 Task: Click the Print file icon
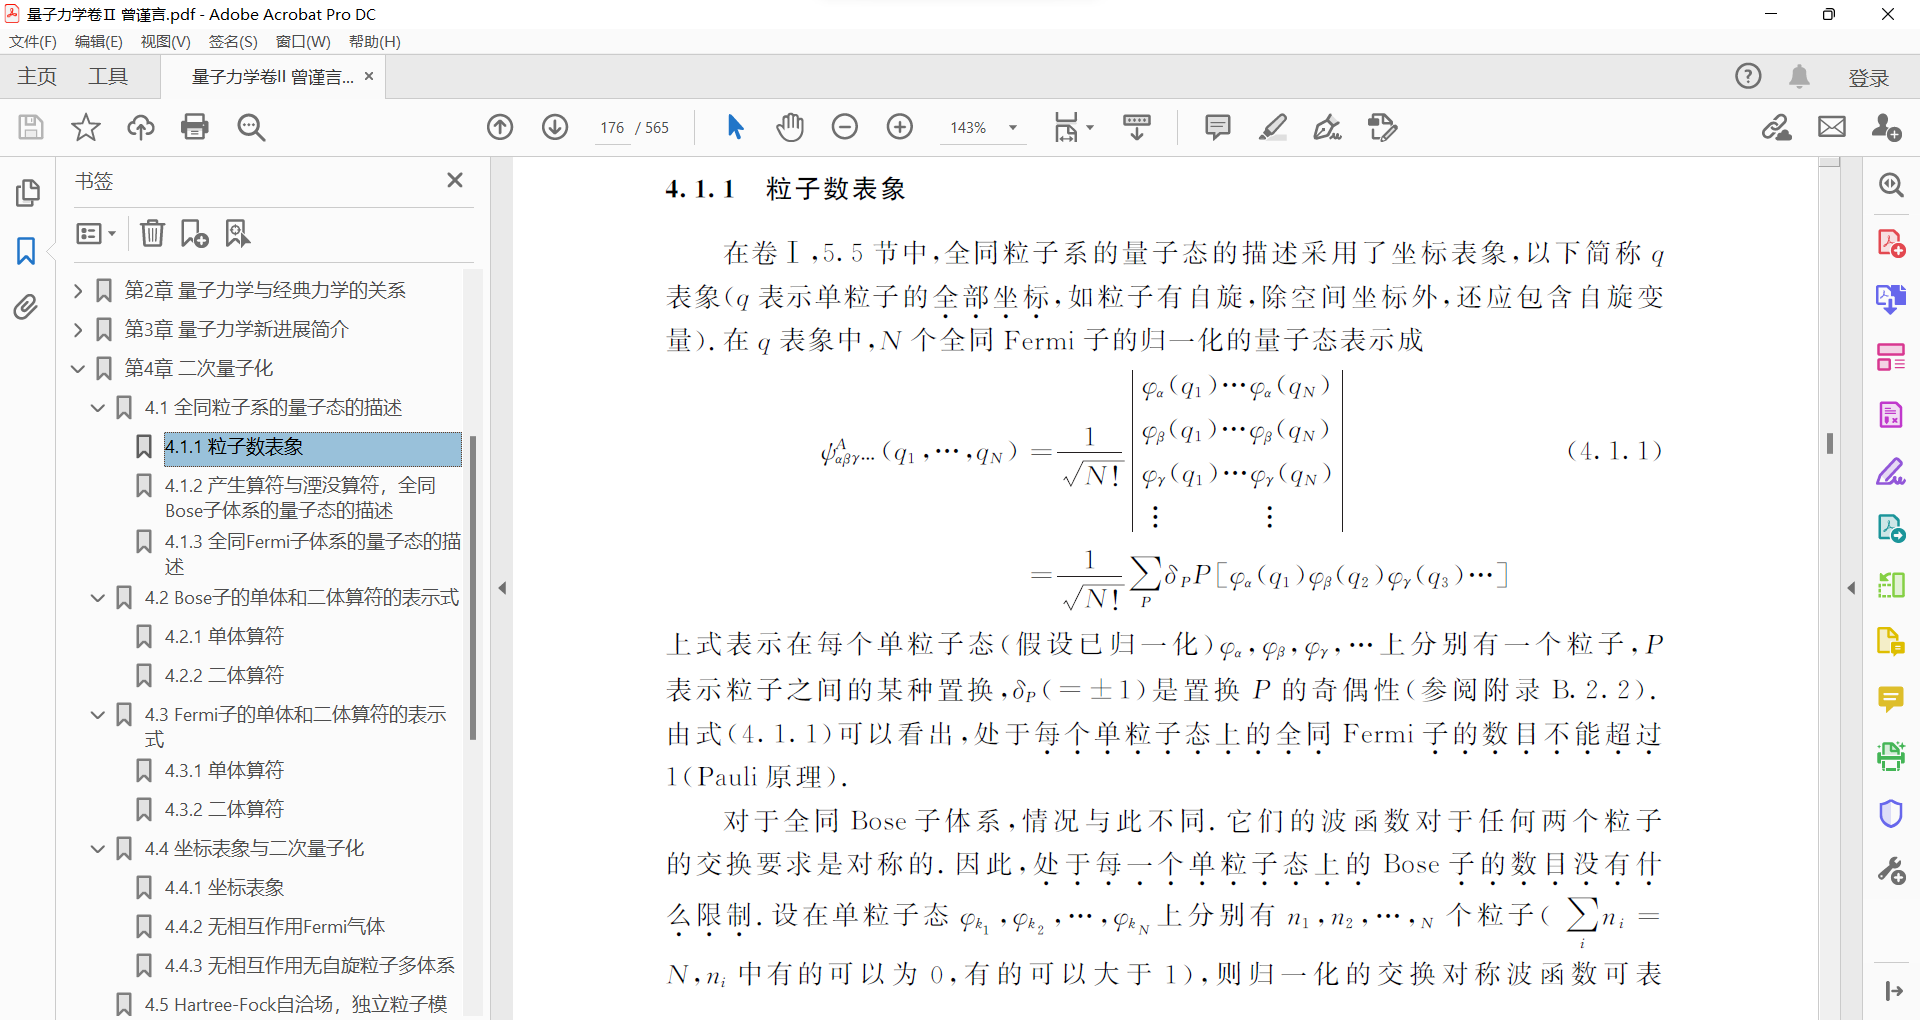pyautogui.click(x=195, y=127)
